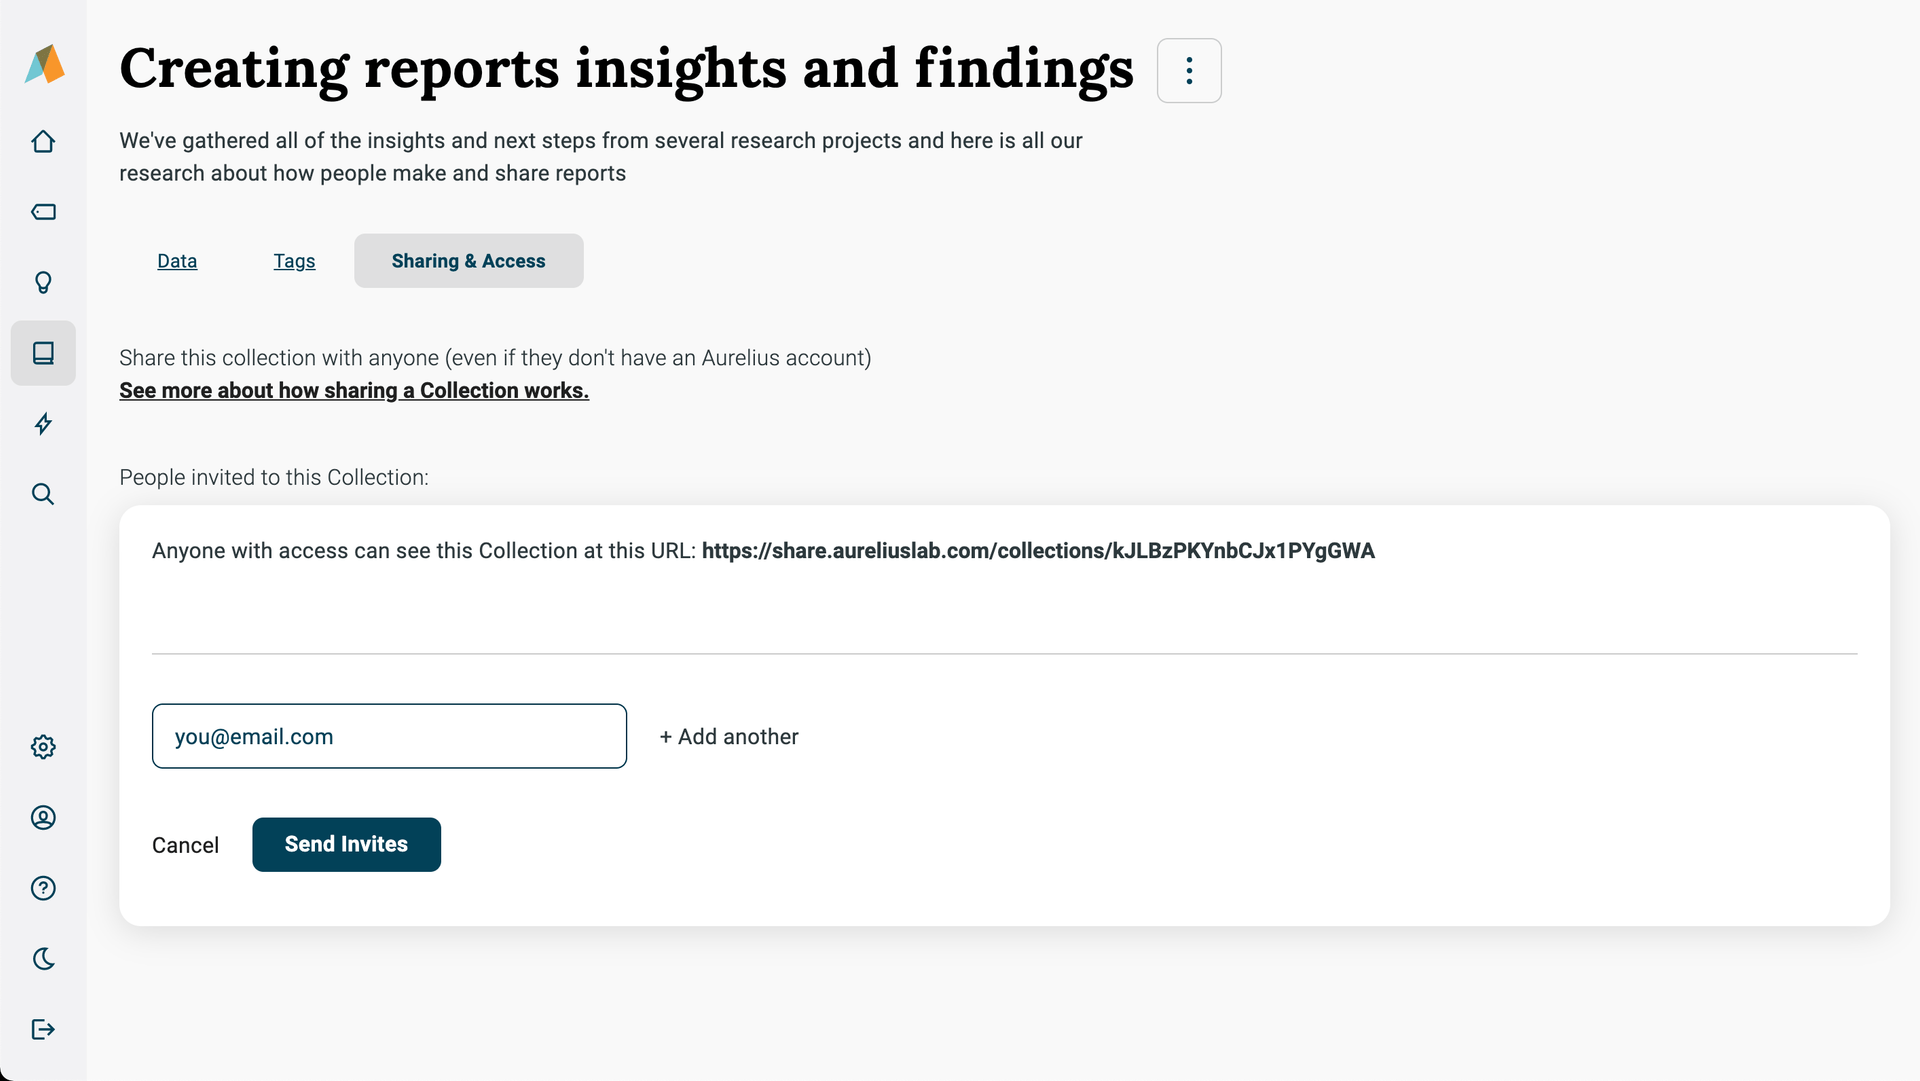The height and width of the screenshot is (1081, 1920).
Task: Click Add another email field
Action: click(729, 736)
